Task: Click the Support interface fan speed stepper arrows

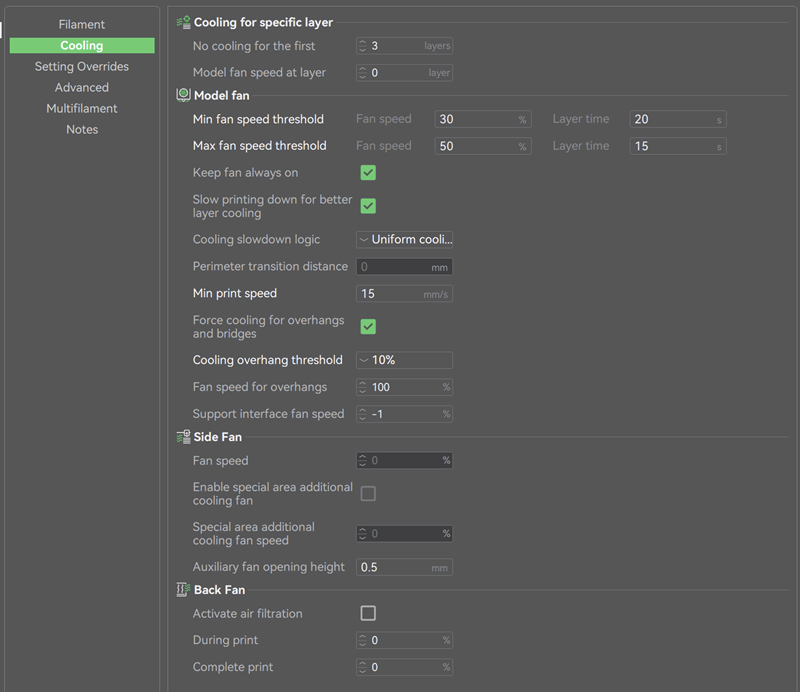Action: [x=363, y=414]
